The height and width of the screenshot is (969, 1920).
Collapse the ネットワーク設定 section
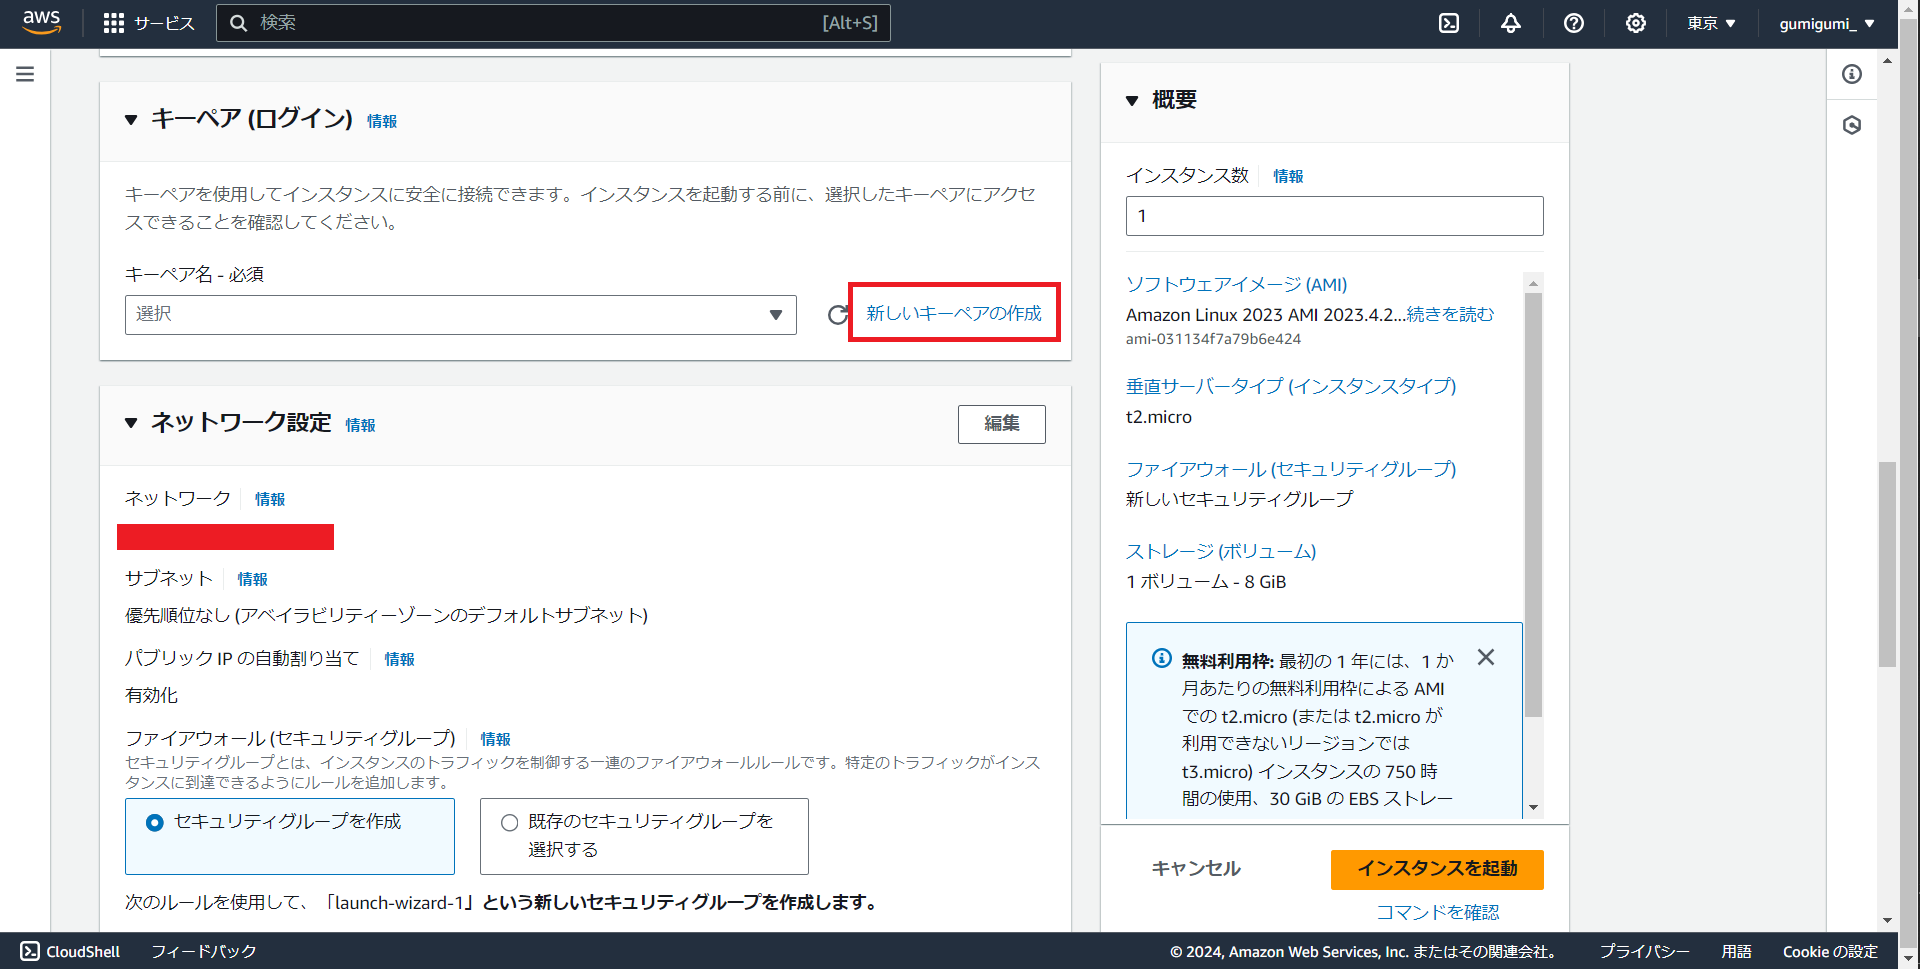tap(131, 422)
